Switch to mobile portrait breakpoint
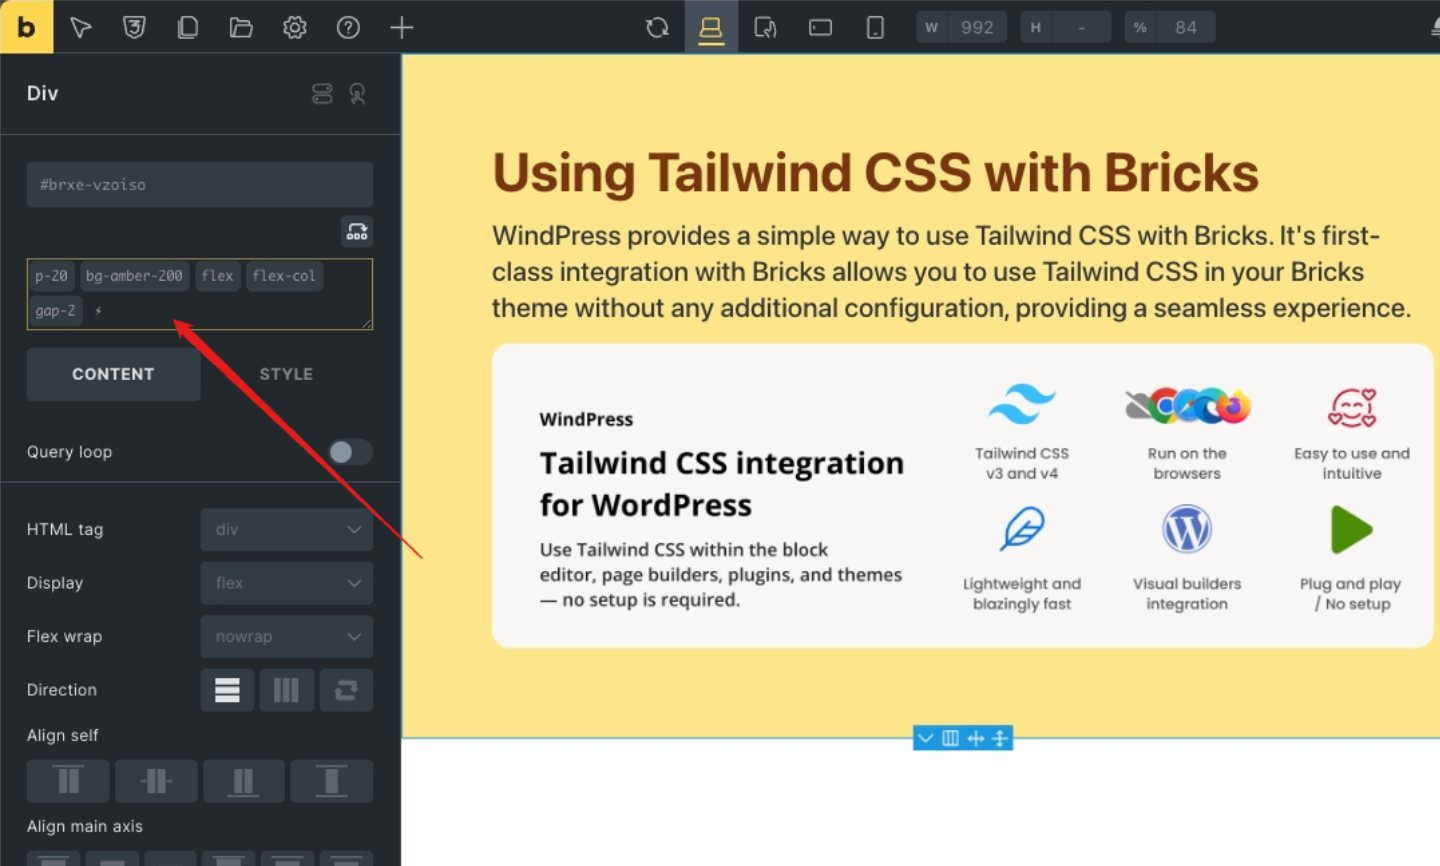 (875, 27)
